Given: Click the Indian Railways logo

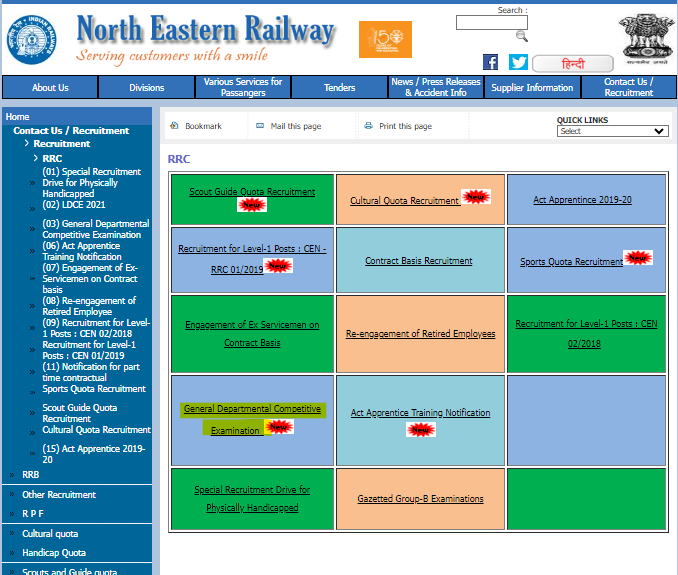Looking at the screenshot, I should 31,40.
